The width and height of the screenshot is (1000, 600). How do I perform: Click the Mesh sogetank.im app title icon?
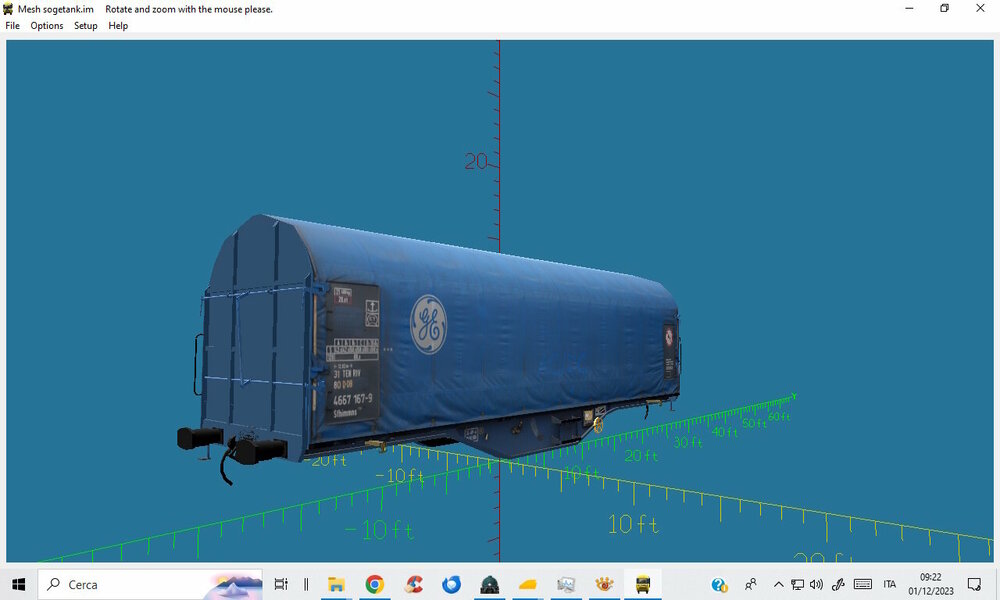[x=8, y=9]
